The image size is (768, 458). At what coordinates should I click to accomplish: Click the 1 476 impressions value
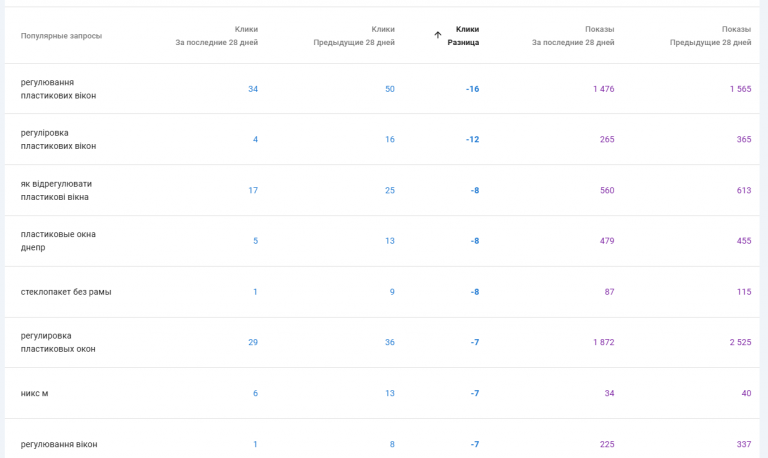(603, 89)
